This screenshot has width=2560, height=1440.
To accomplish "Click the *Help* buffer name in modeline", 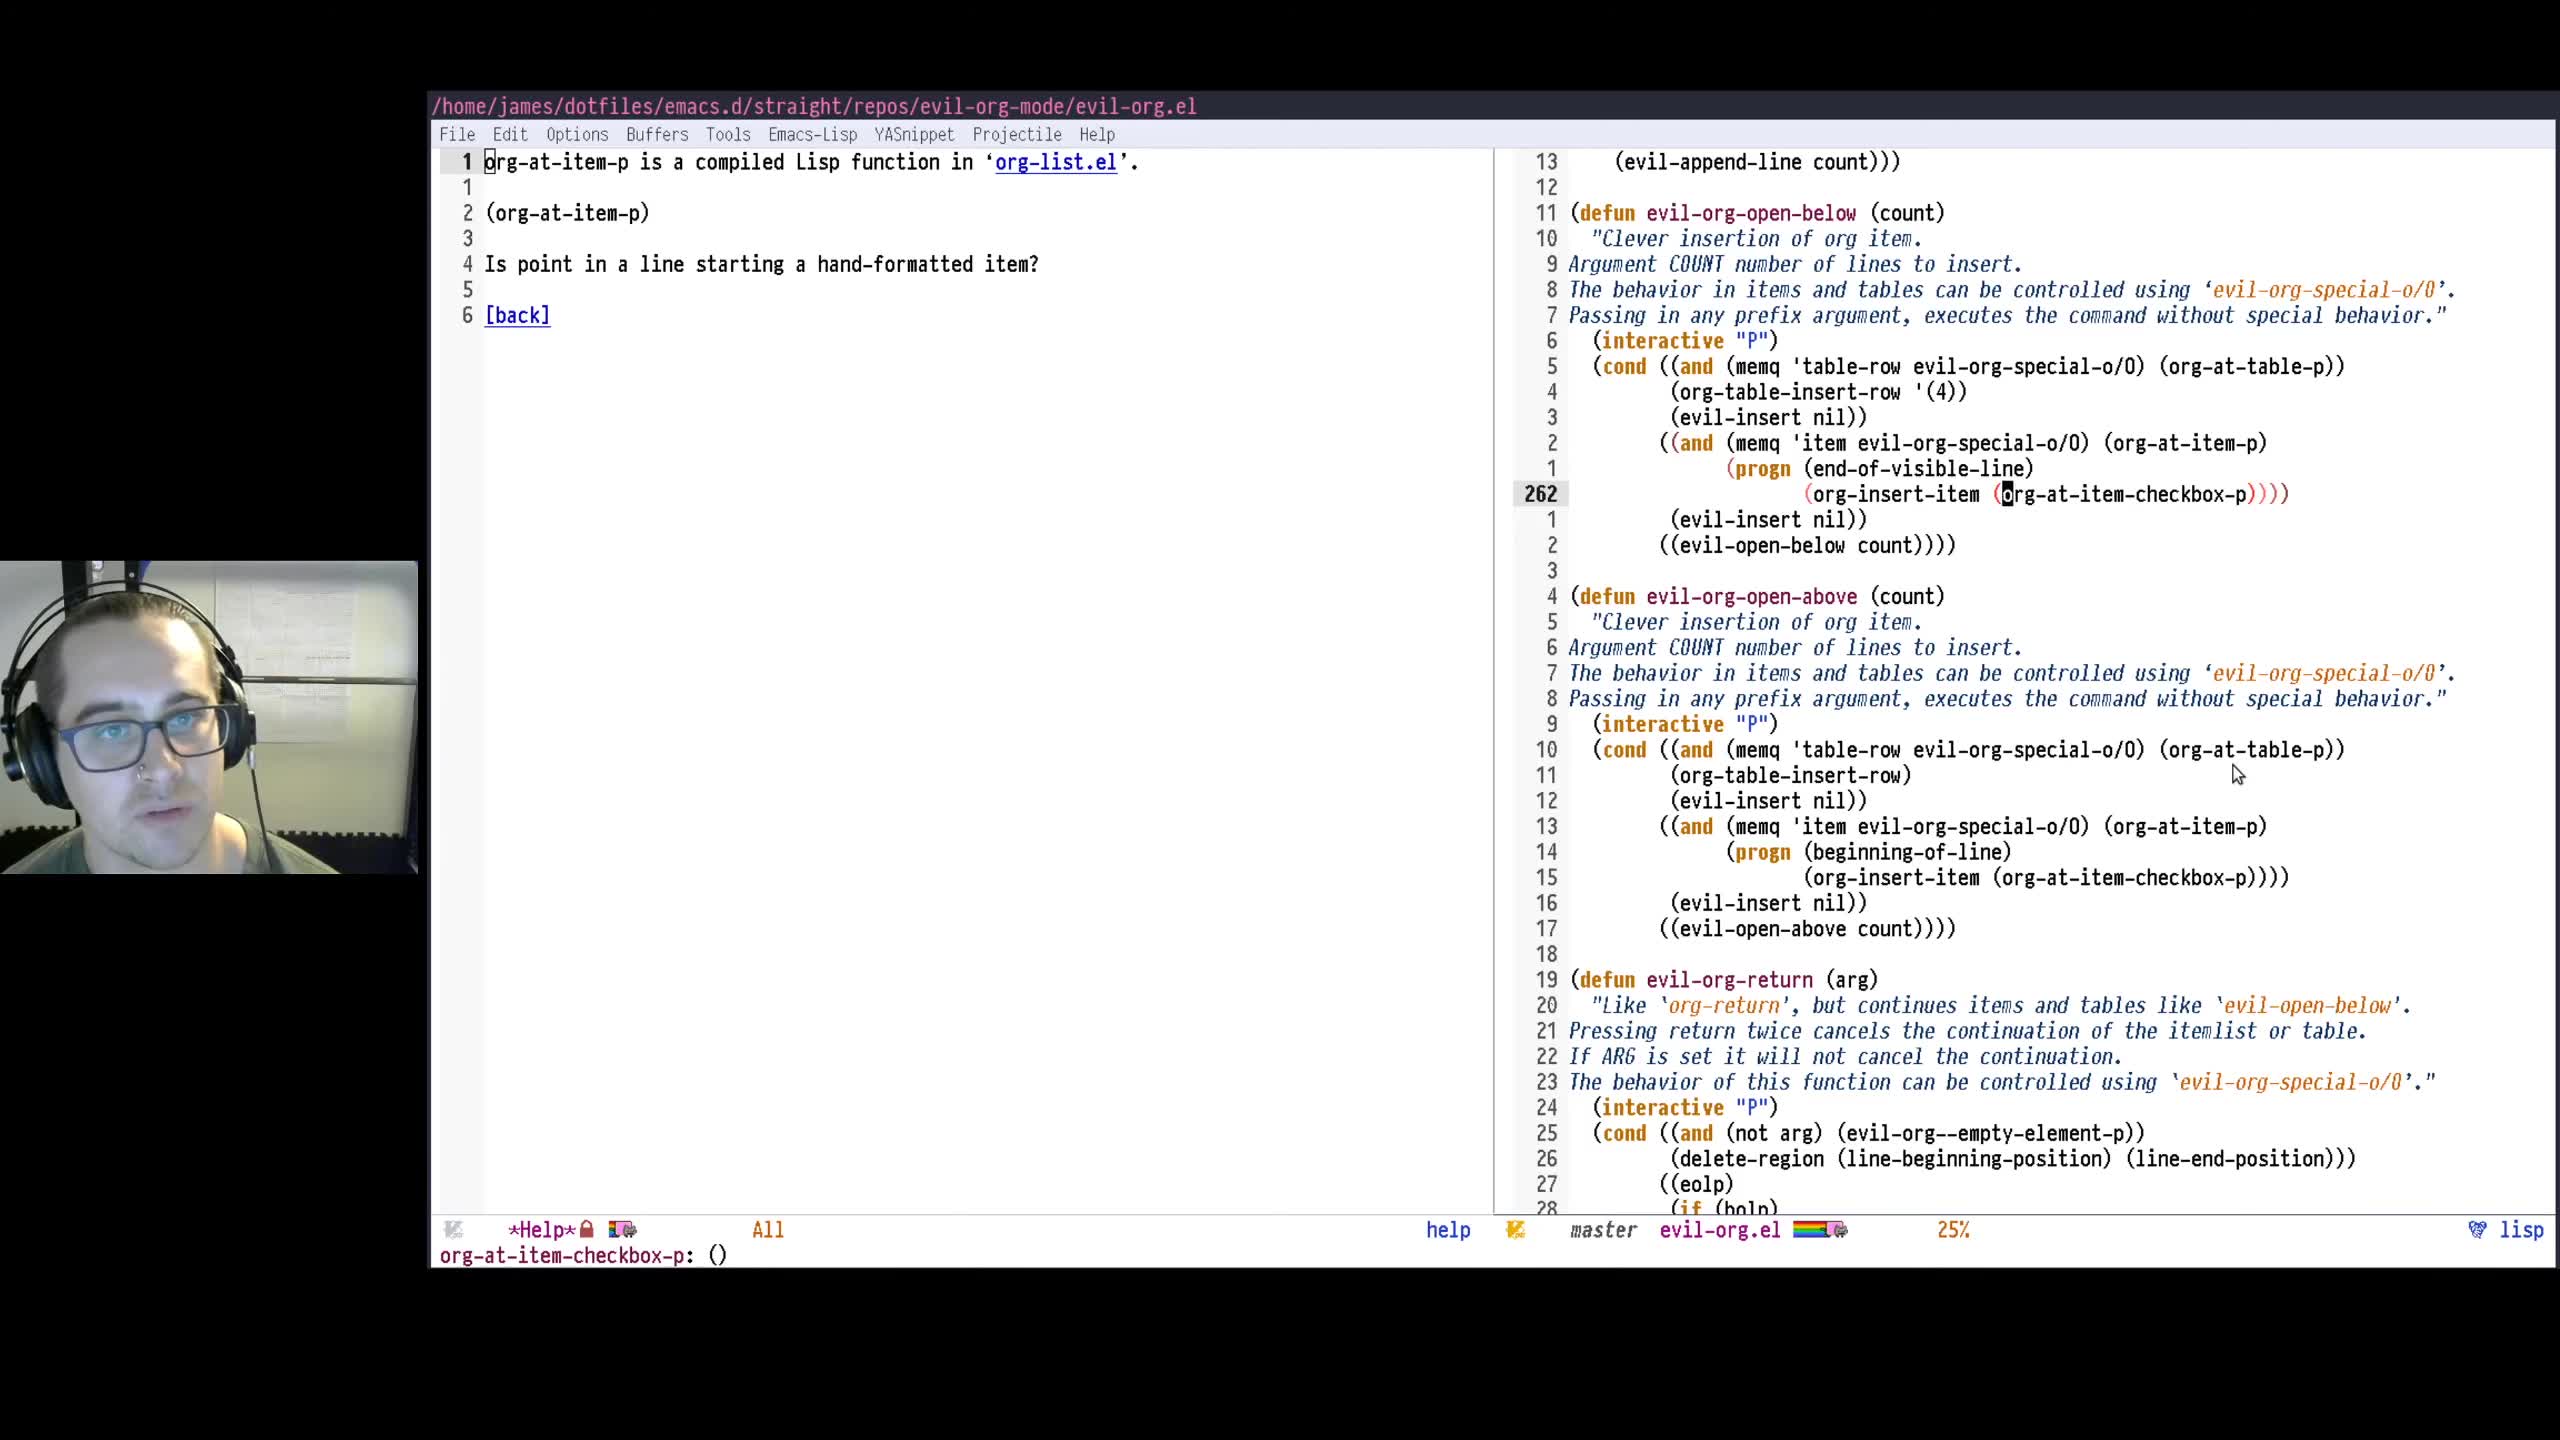I will coord(541,1230).
